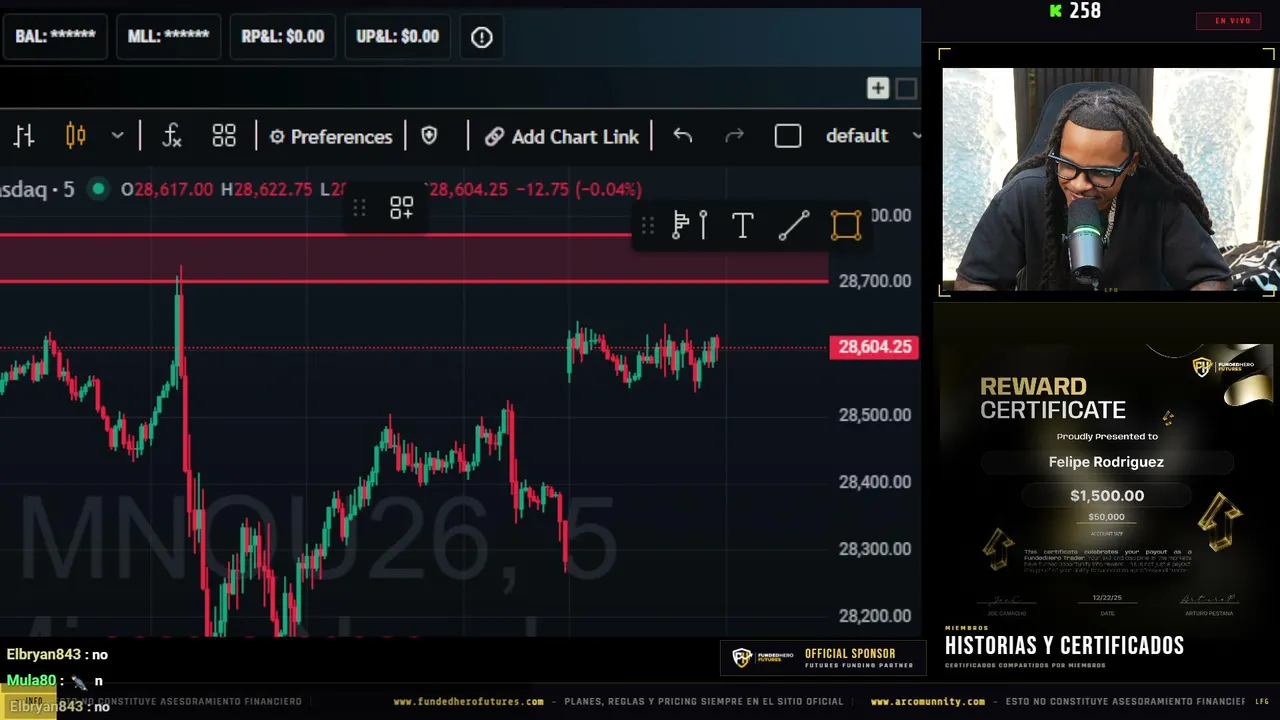
Task: Click HISTORIAS Y CERTIFICADOS heading
Action: tap(1064, 646)
